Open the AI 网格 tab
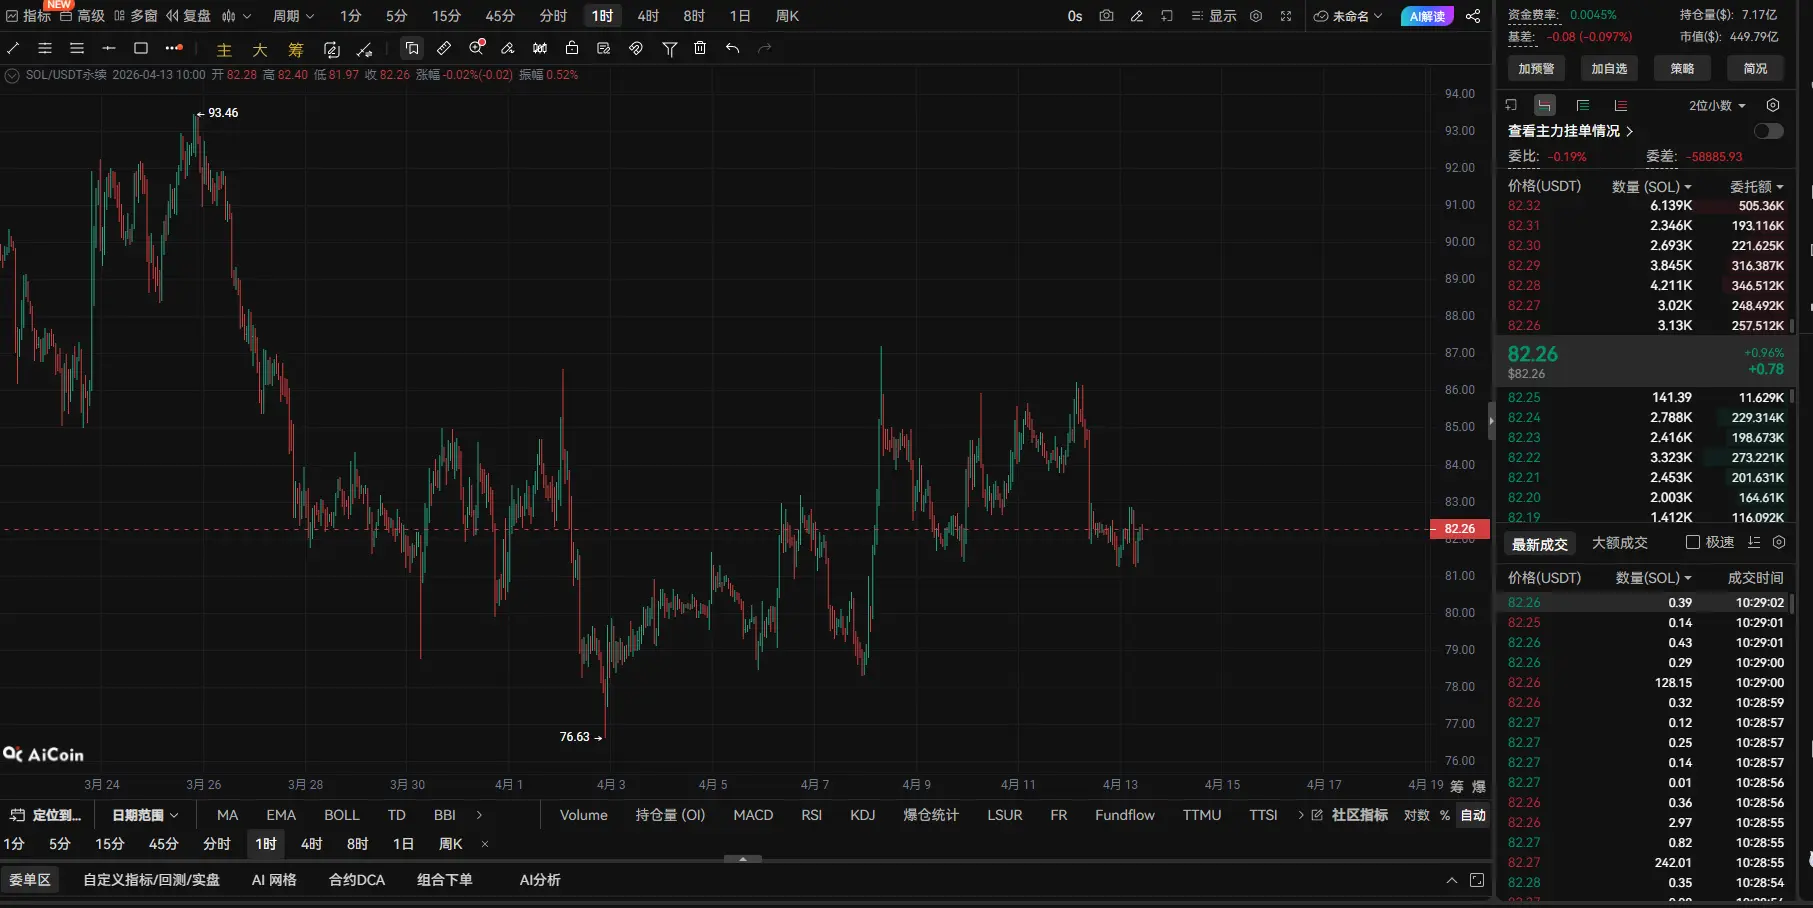1813x908 pixels. [274, 880]
